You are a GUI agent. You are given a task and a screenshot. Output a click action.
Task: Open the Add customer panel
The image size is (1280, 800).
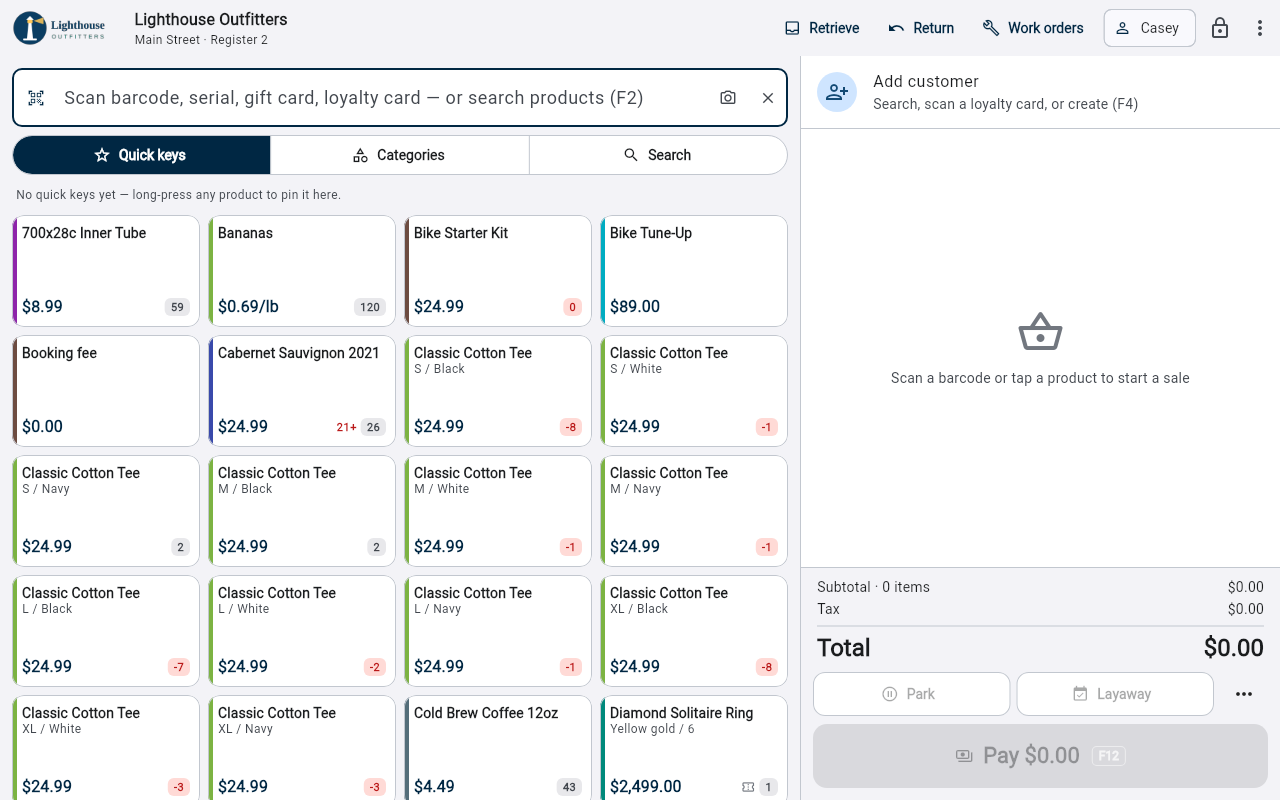pos(1040,92)
